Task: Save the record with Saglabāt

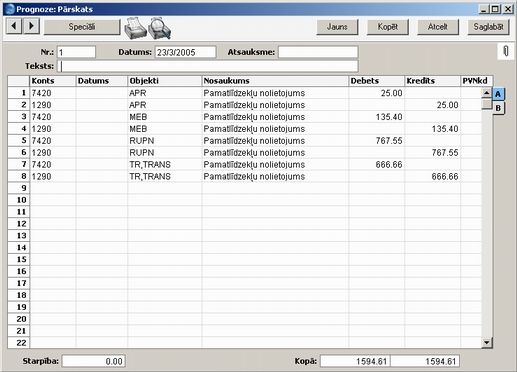Action: pos(488,27)
